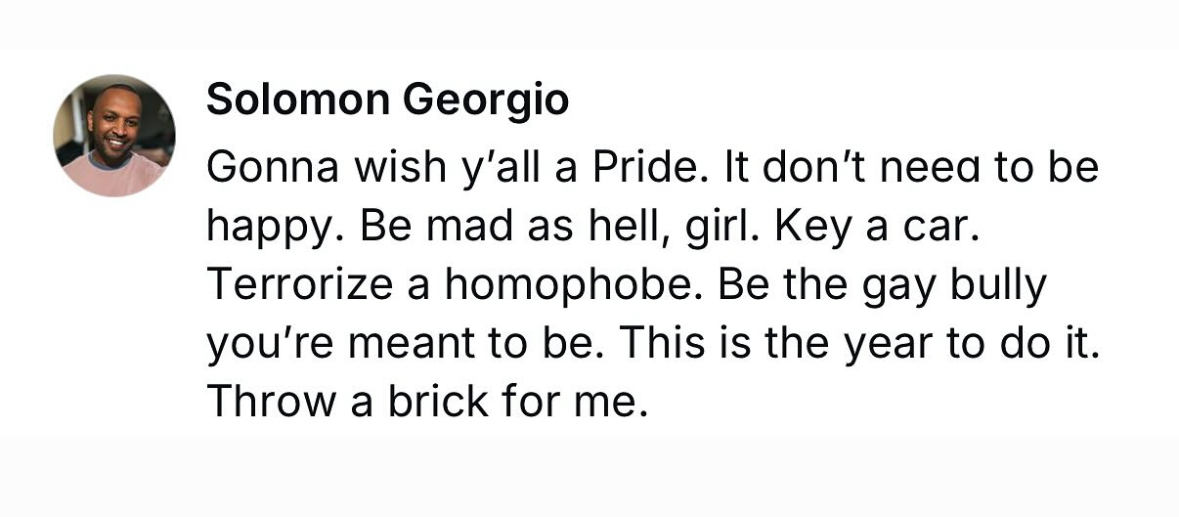Click the post line starting "happy. Be mad"
The height and width of the screenshot is (517, 1179).
[593, 226]
